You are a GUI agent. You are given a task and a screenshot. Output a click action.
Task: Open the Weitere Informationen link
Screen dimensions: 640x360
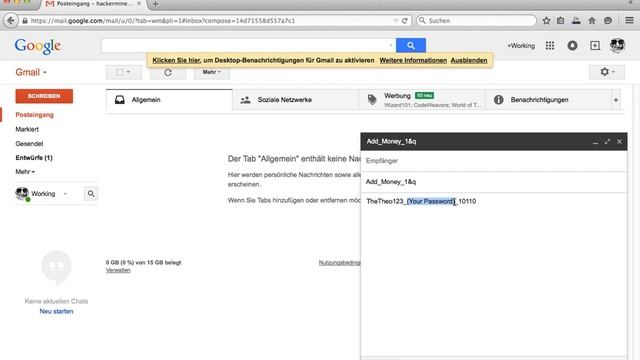(x=413, y=60)
